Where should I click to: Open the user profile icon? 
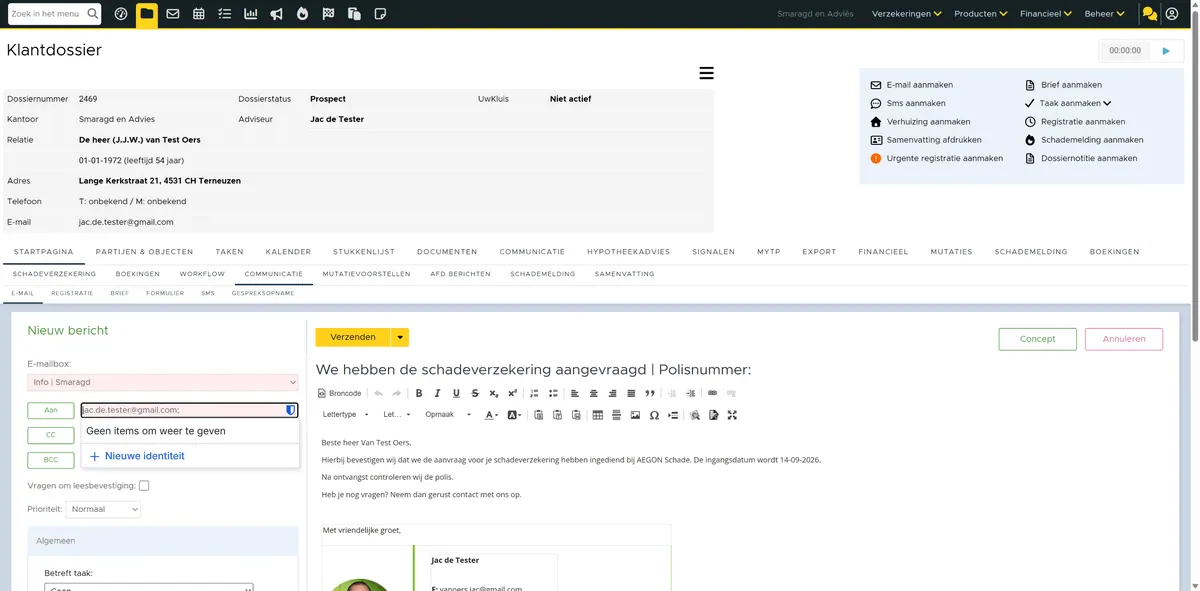[x=1172, y=14]
